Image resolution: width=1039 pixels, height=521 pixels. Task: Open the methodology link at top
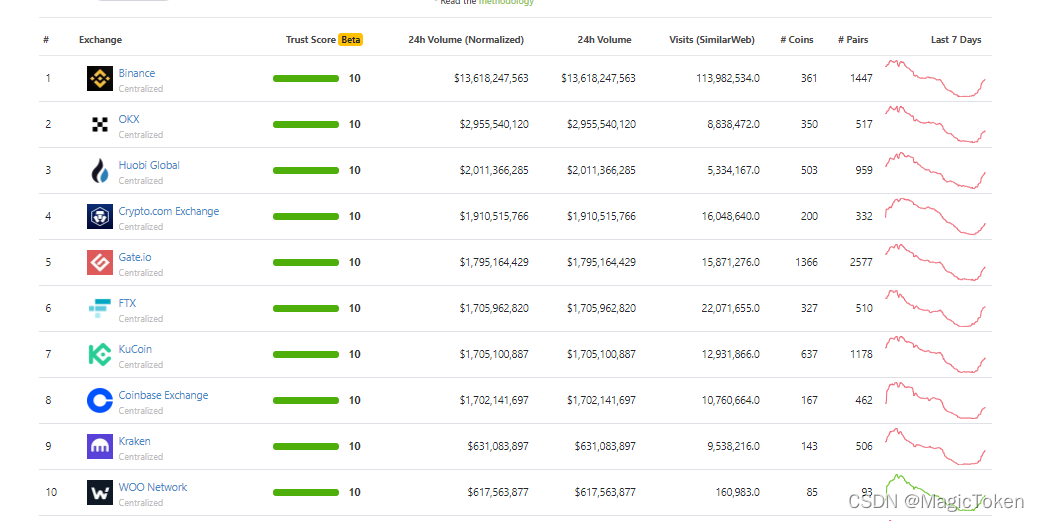[506, 2]
